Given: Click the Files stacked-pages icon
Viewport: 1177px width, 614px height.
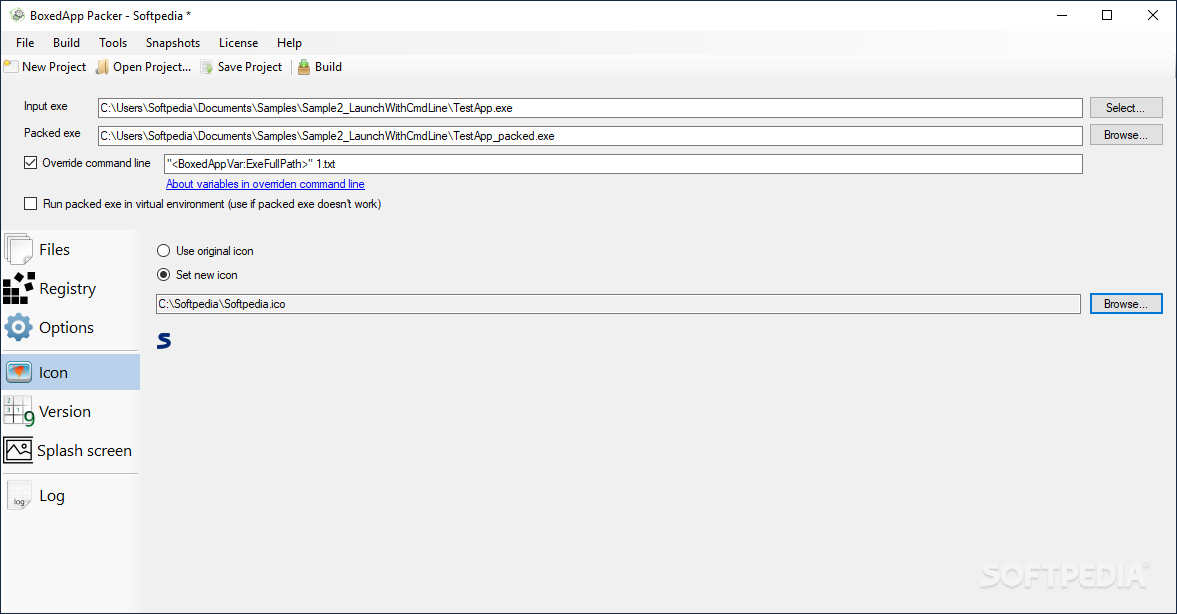Looking at the screenshot, I should pyautogui.click(x=18, y=249).
